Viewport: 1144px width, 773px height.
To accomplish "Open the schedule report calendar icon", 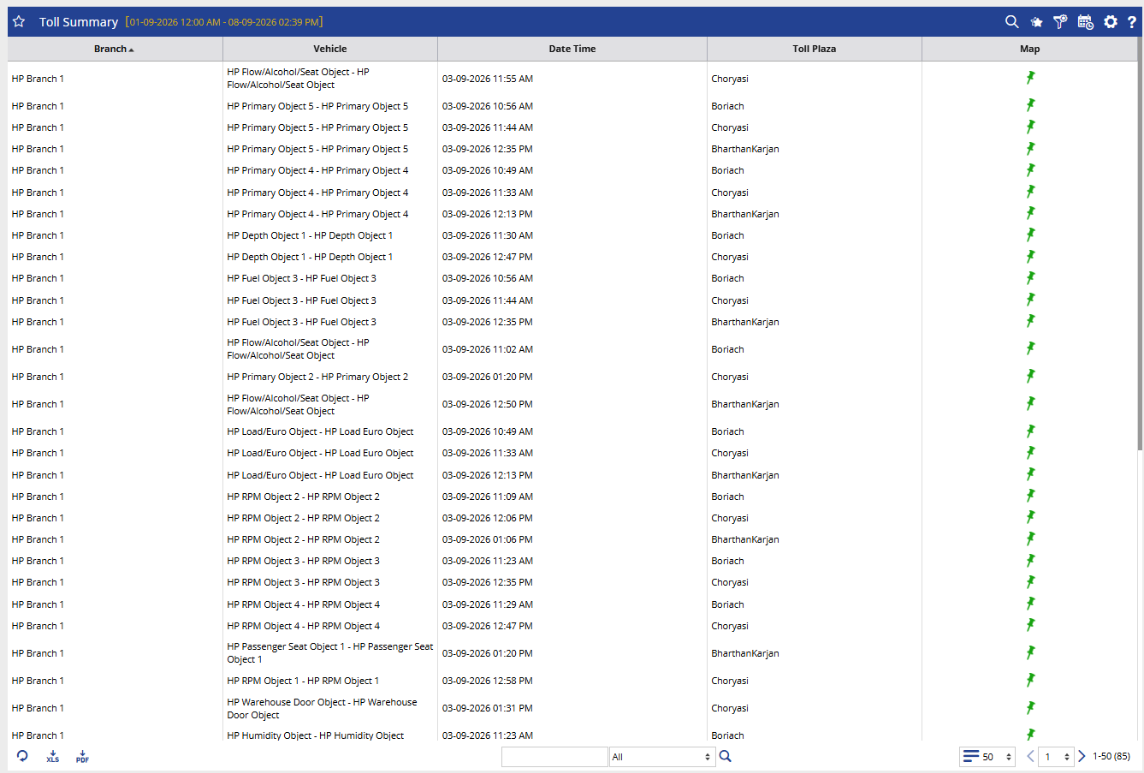I will pyautogui.click(x=1085, y=22).
